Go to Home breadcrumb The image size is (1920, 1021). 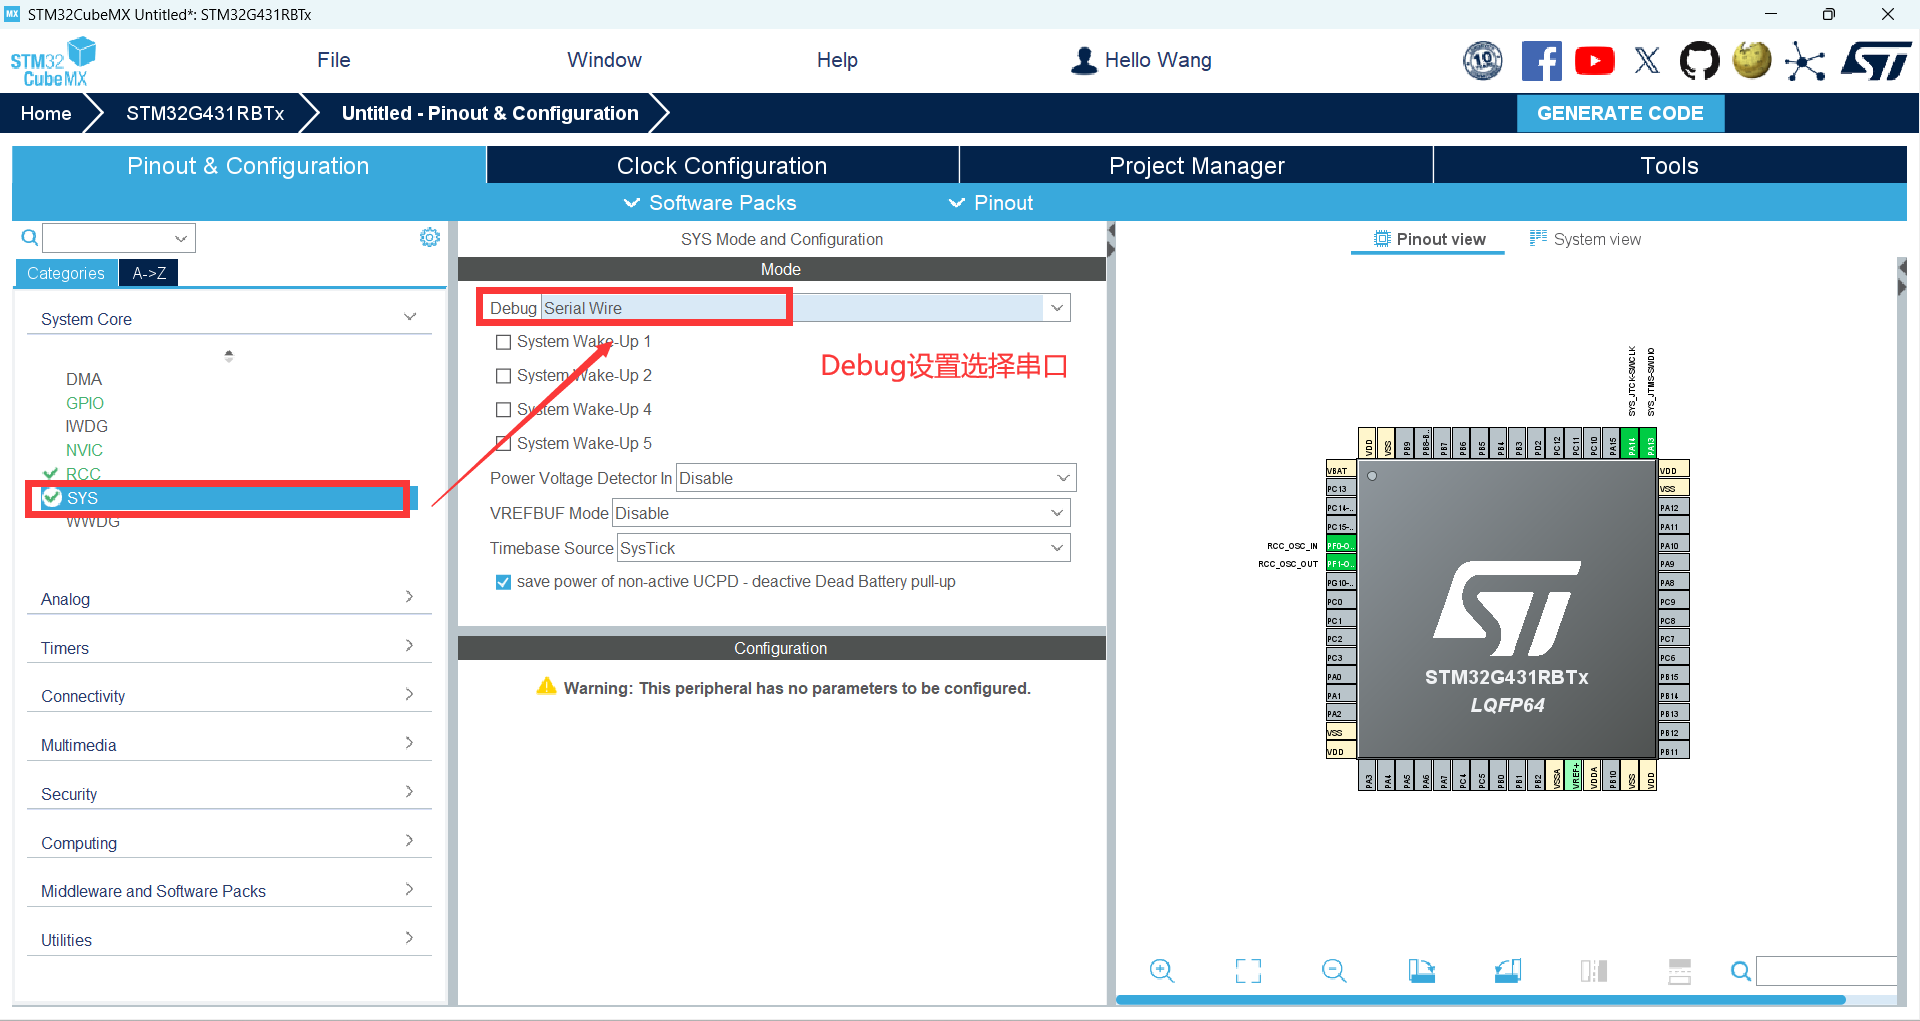pyautogui.click(x=46, y=113)
